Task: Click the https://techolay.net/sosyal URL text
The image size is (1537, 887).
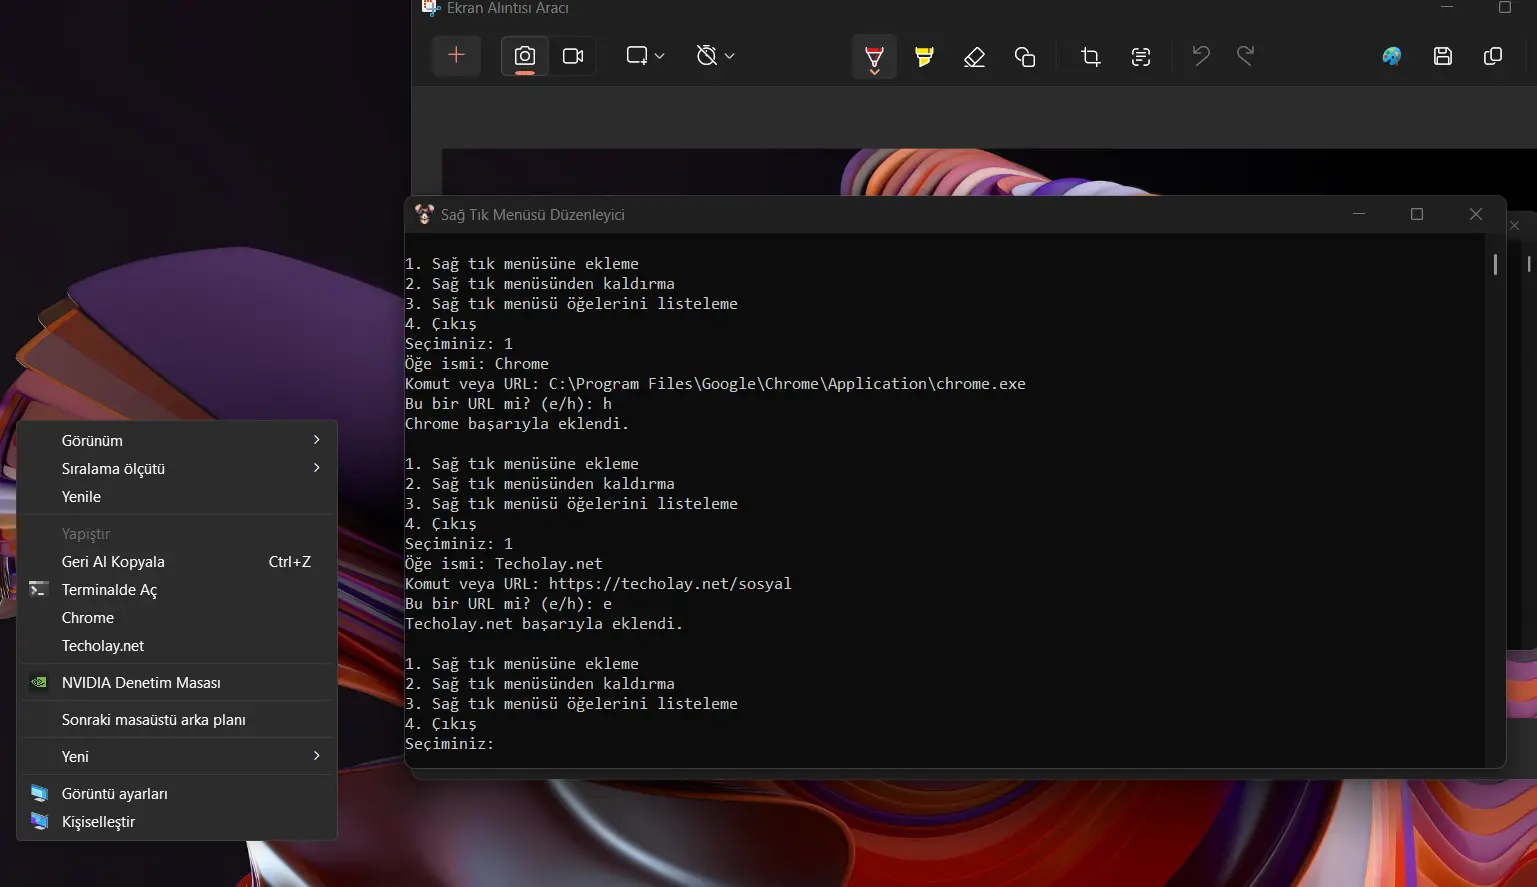Action: (670, 584)
